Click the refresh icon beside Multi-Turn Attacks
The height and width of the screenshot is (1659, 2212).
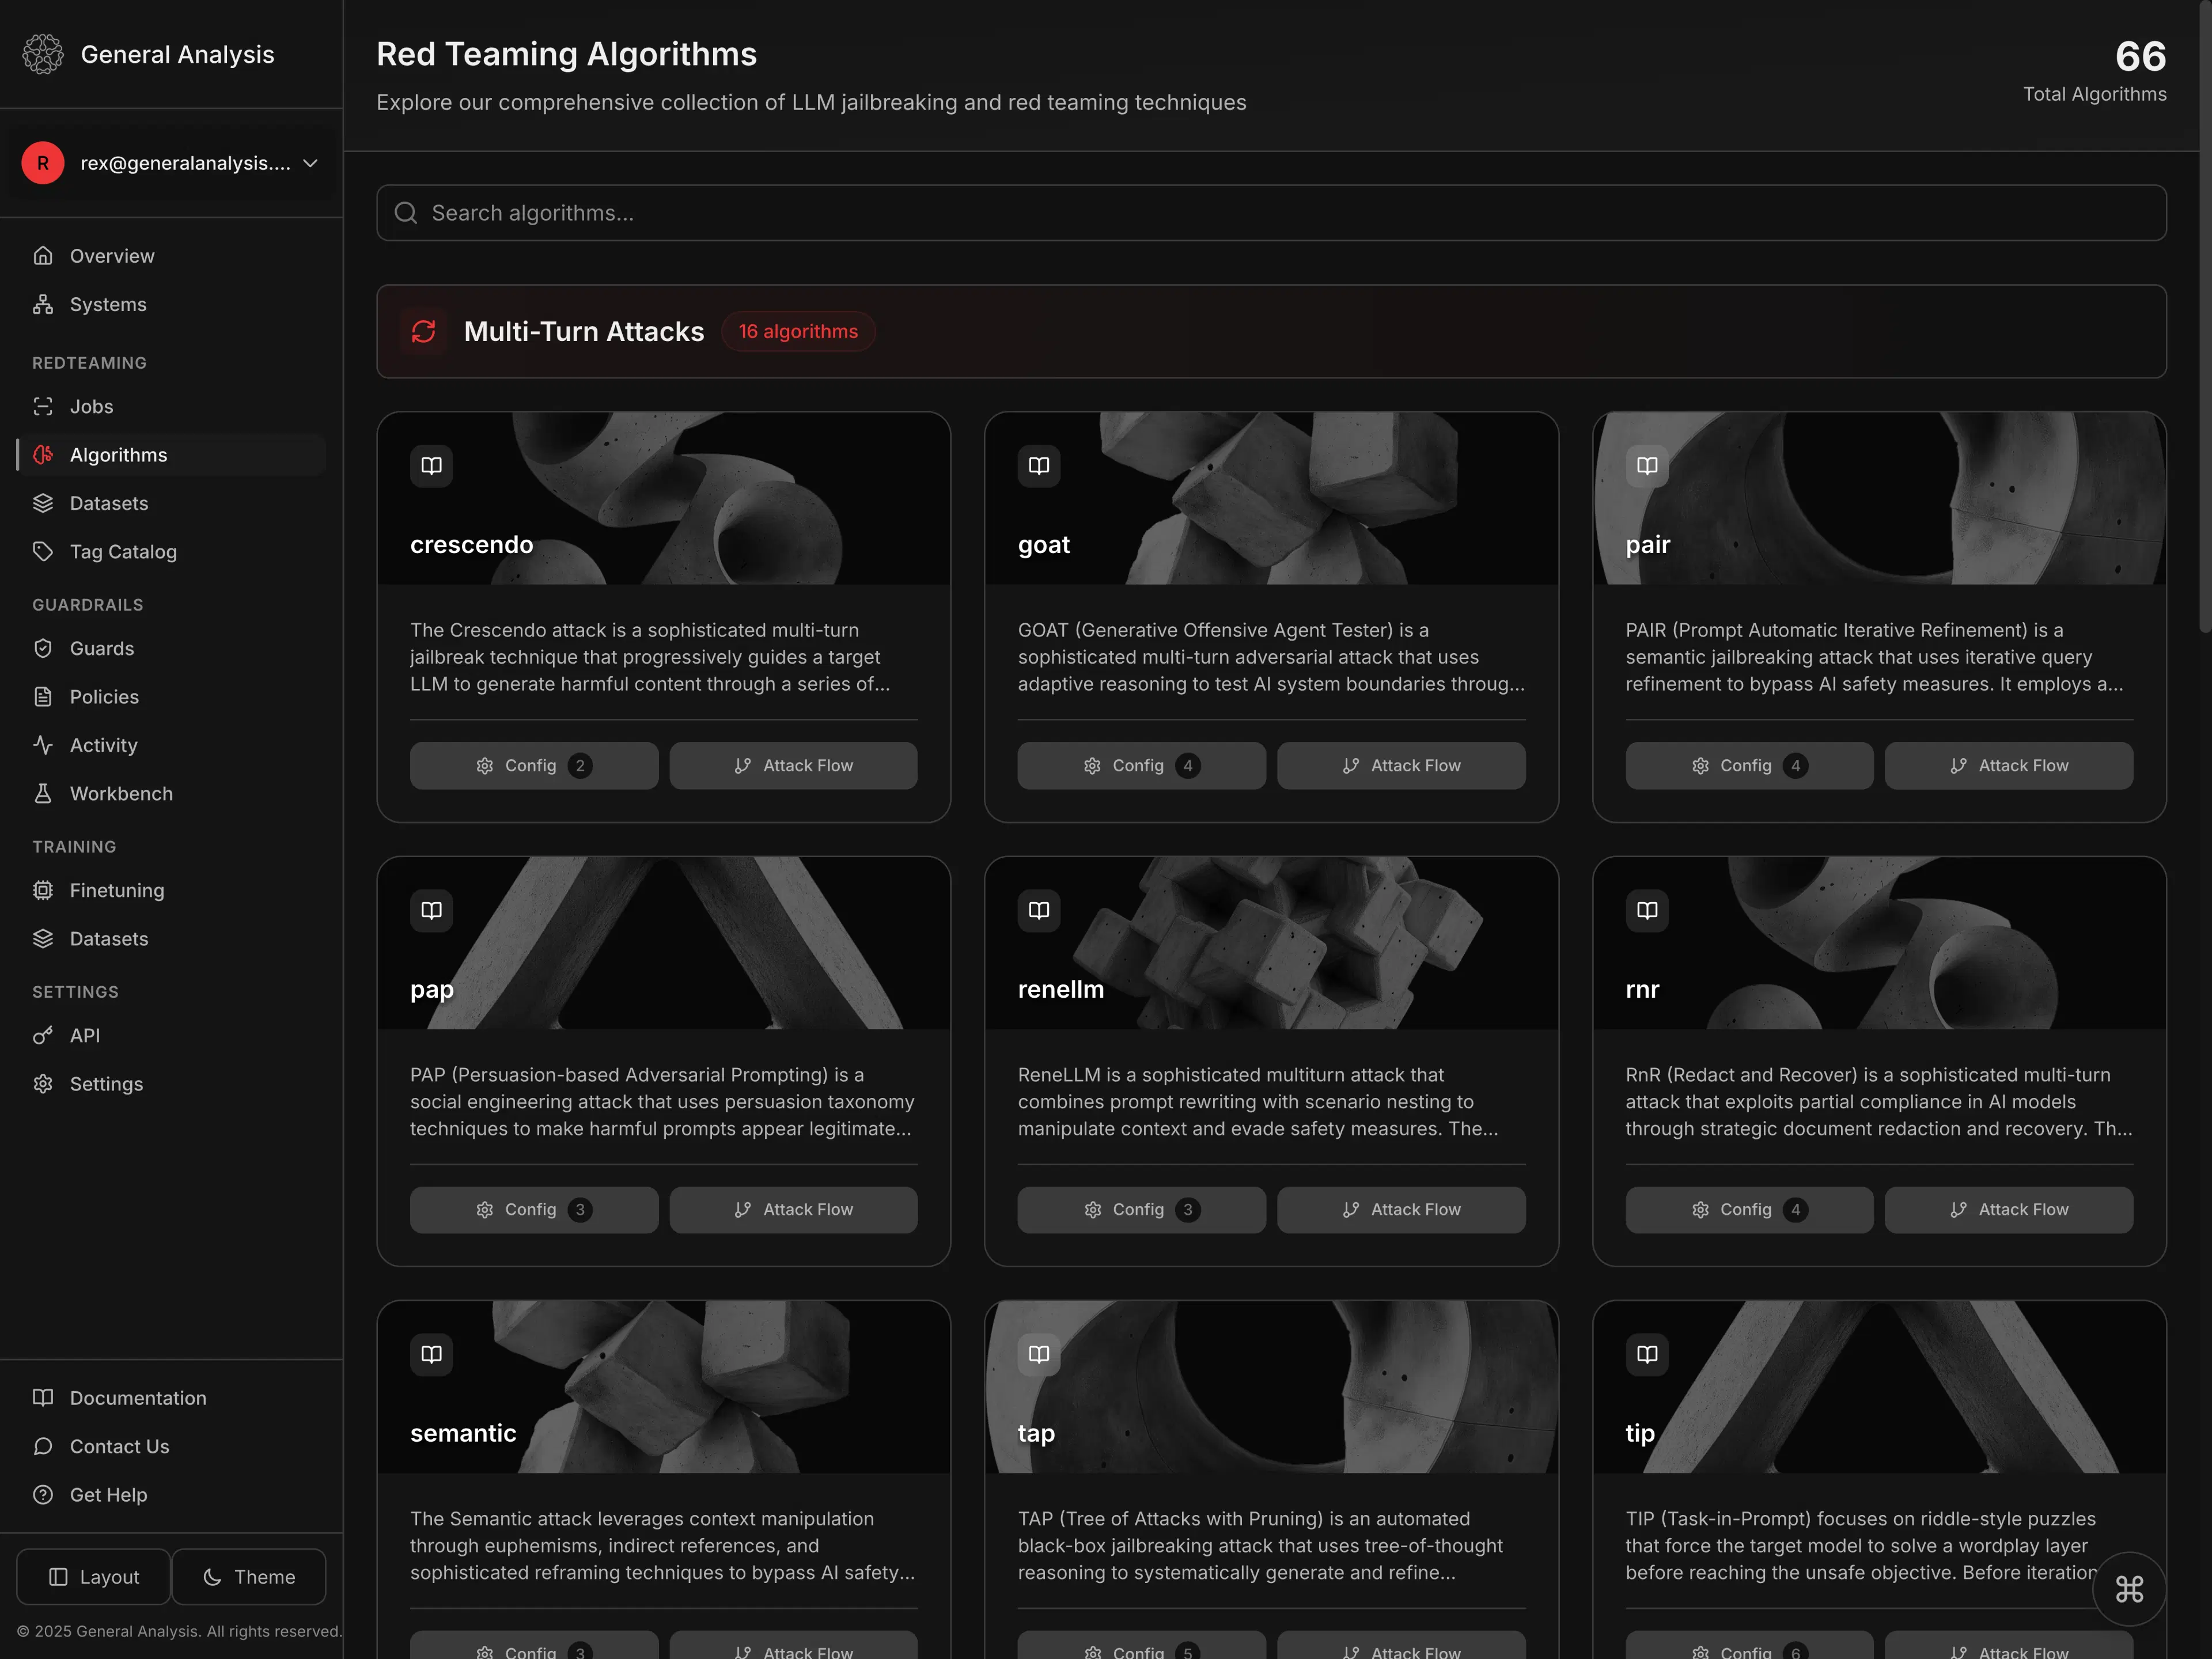[x=424, y=331]
